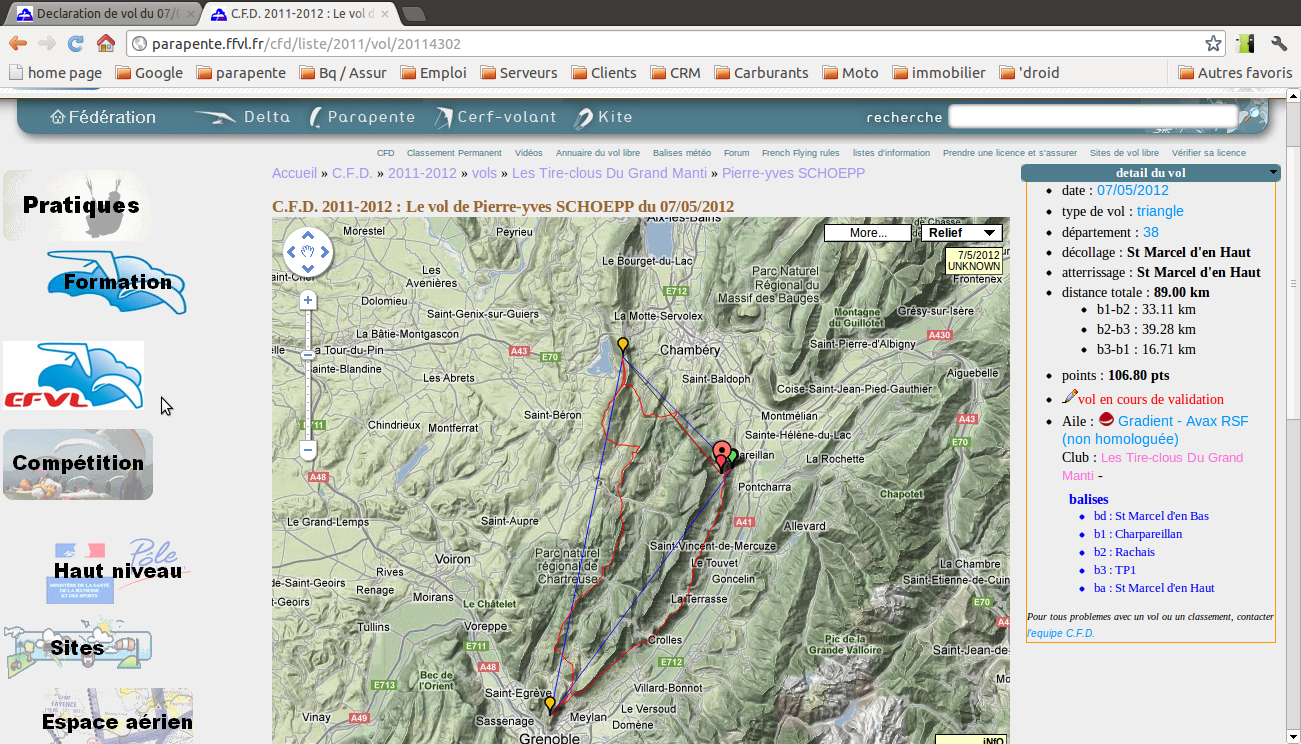Pan the map up with the arrow
This screenshot has width=1301, height=744.
pyautogui.click(x=308, y=234)
